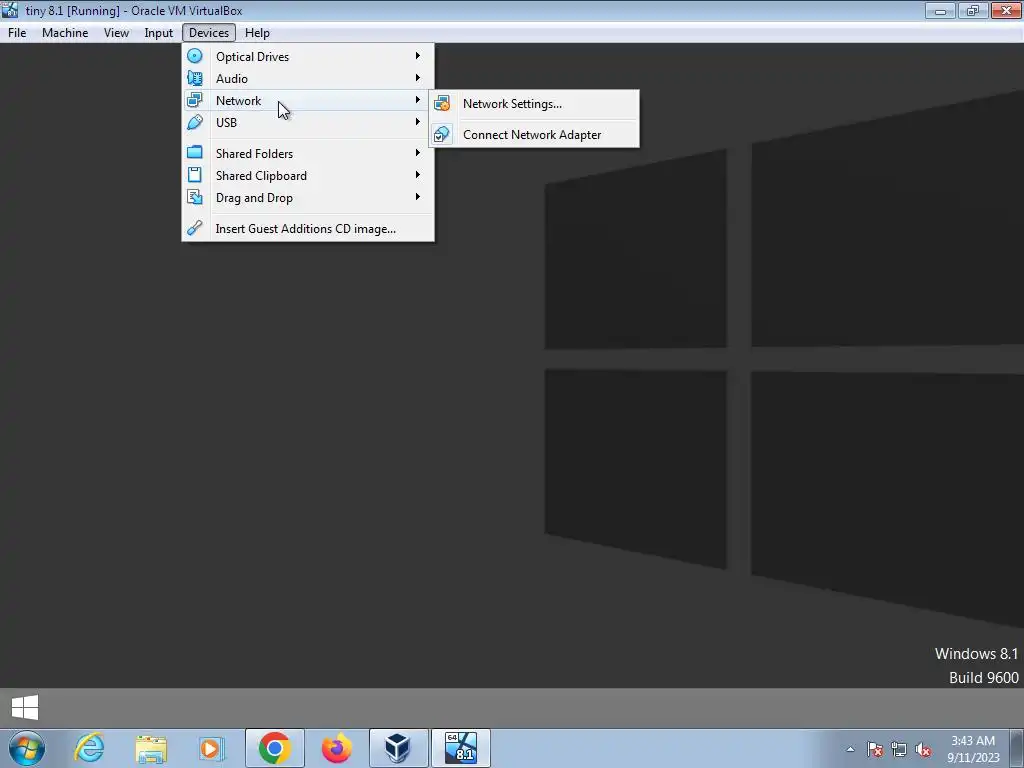Click the Shared Clipboard icon

point(195,175)
